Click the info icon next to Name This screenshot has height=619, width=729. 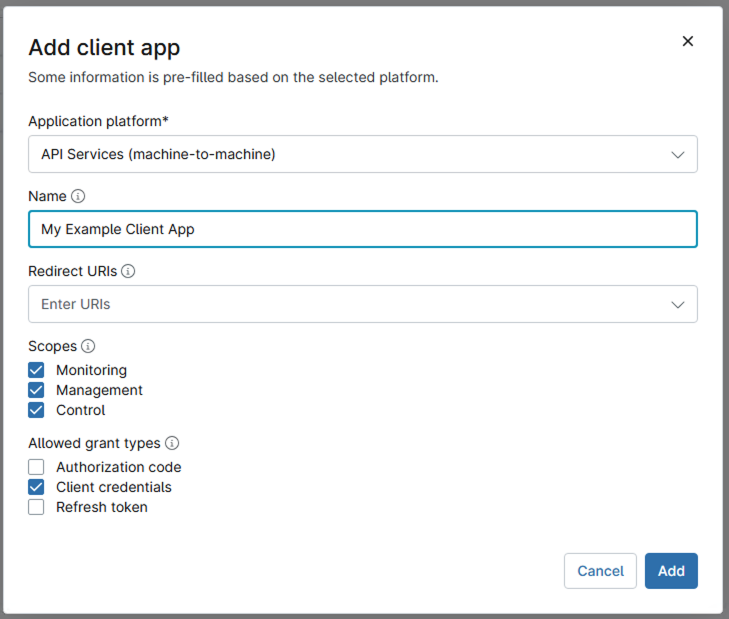[78, 196]
